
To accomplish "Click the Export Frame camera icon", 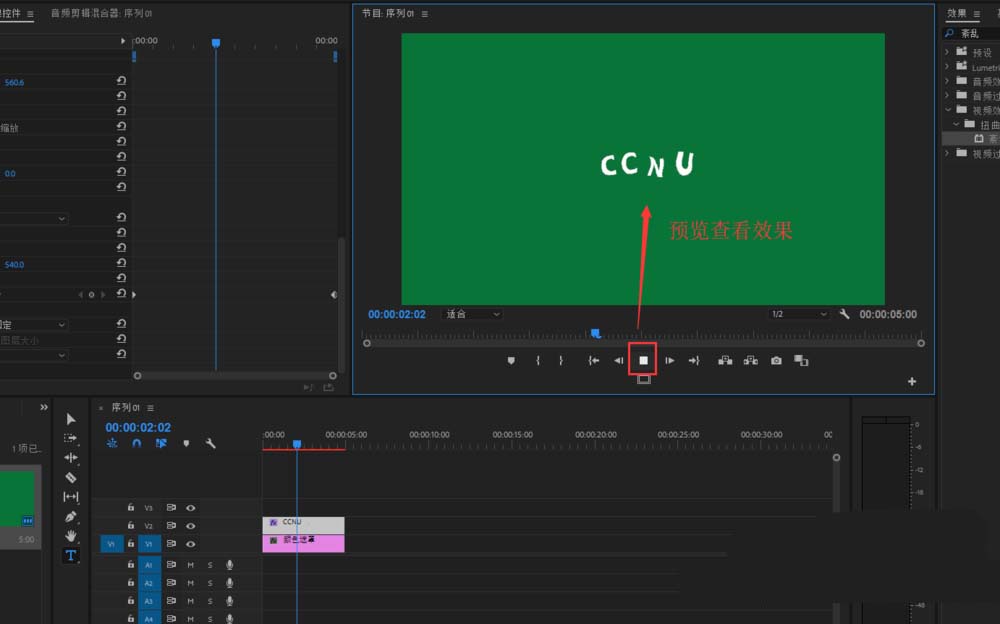I will click(775, 360).
